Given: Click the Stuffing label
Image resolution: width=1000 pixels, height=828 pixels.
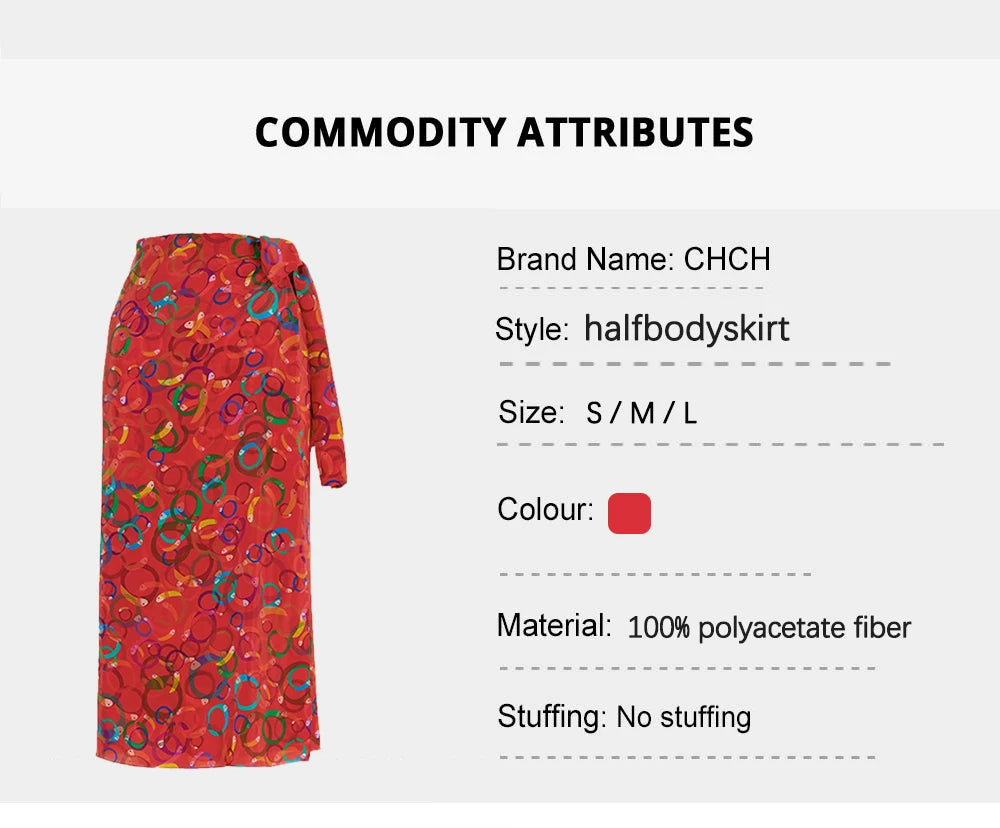Looking at the screenshot, I should click(x=552, y=716).
